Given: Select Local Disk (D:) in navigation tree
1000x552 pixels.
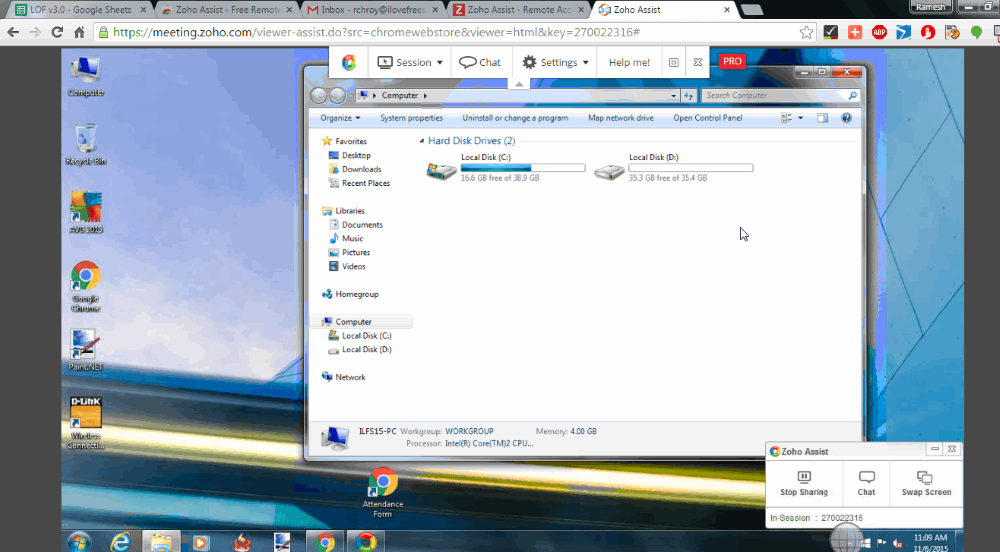Looking at the screenshot, I should [360, 350].
